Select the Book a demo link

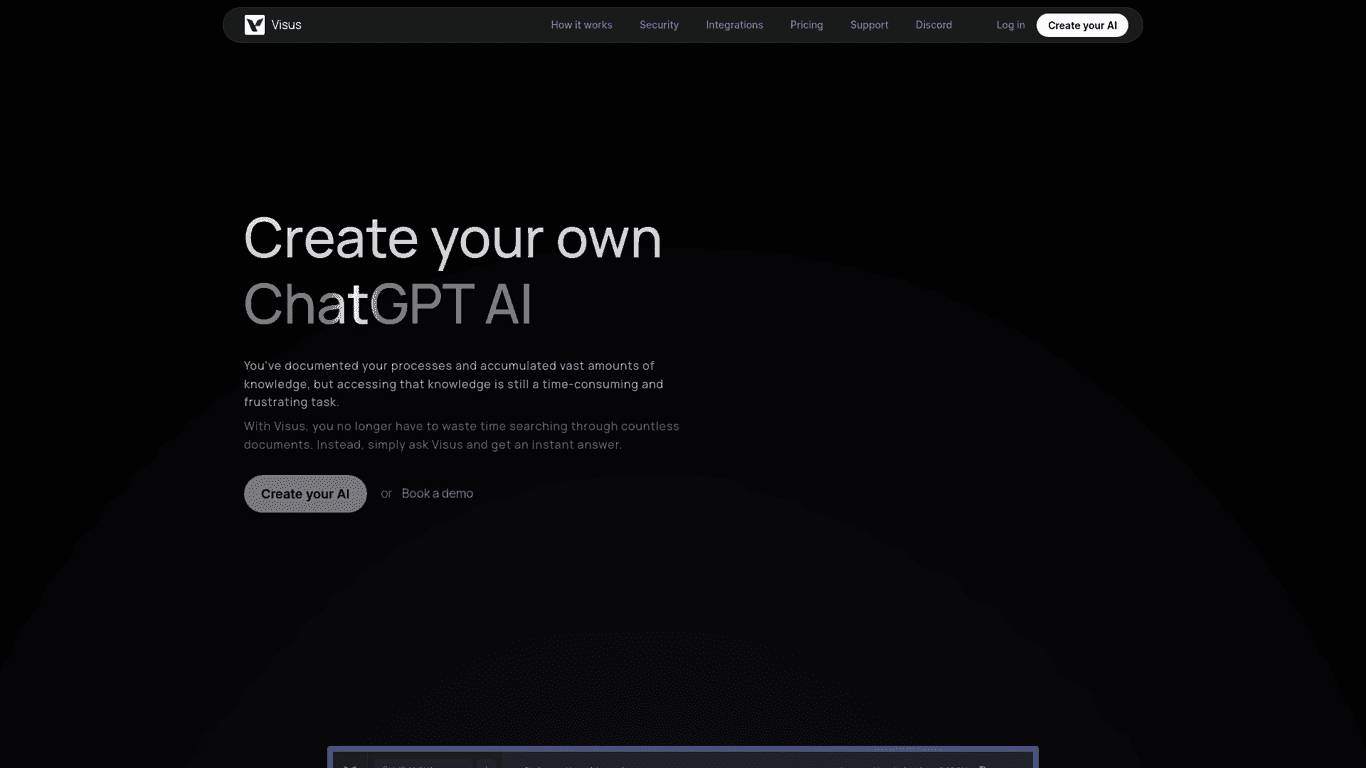click(x=437, y=494)
